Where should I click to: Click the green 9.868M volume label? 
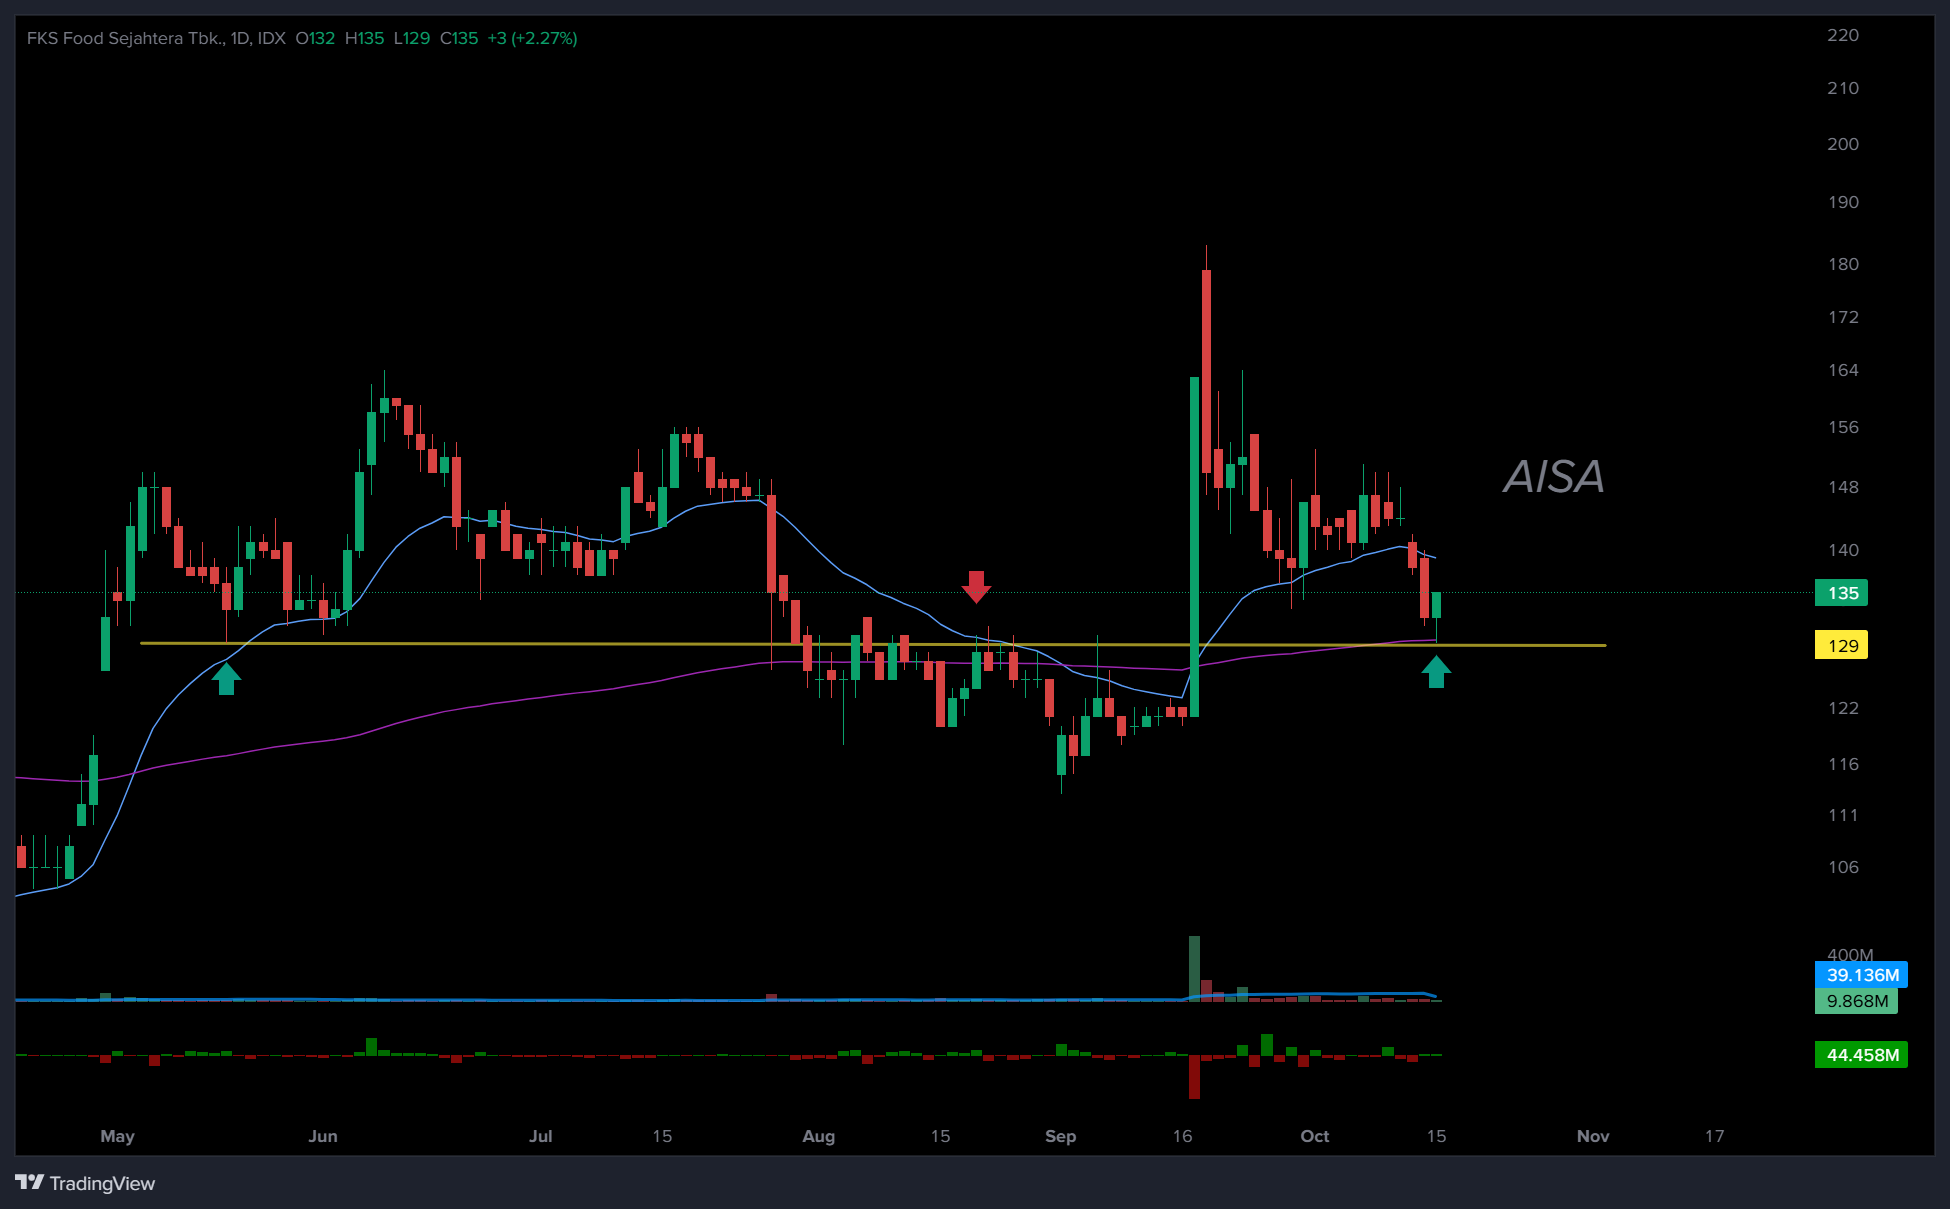pos(1856,1001)
